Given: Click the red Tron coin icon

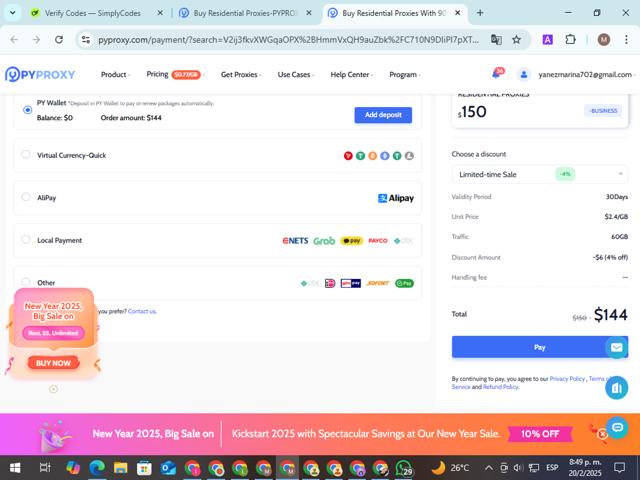Looking at the screenshot, I should pyautogui.click(x=348, y=156).
